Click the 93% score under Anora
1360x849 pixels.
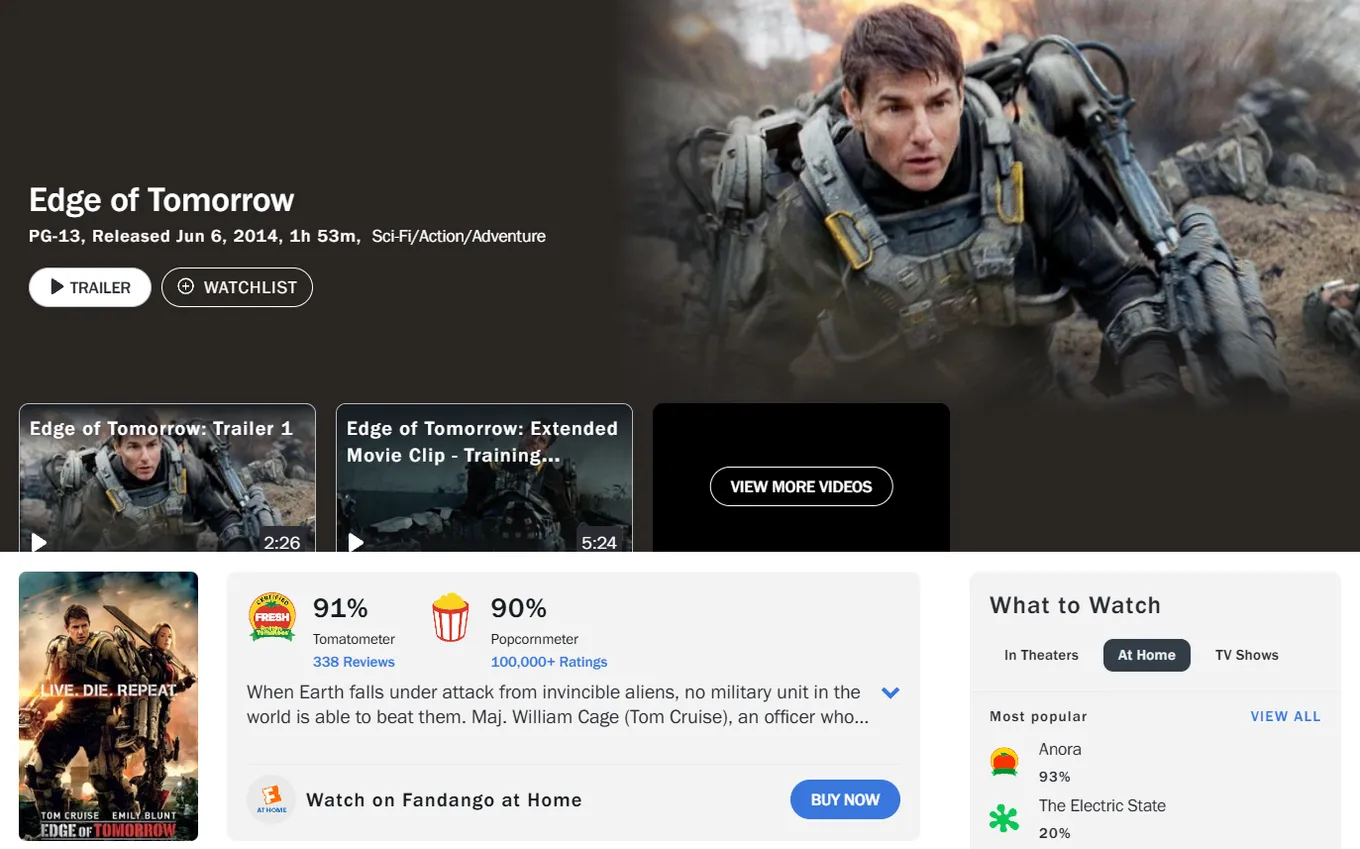coord(1055,777)
